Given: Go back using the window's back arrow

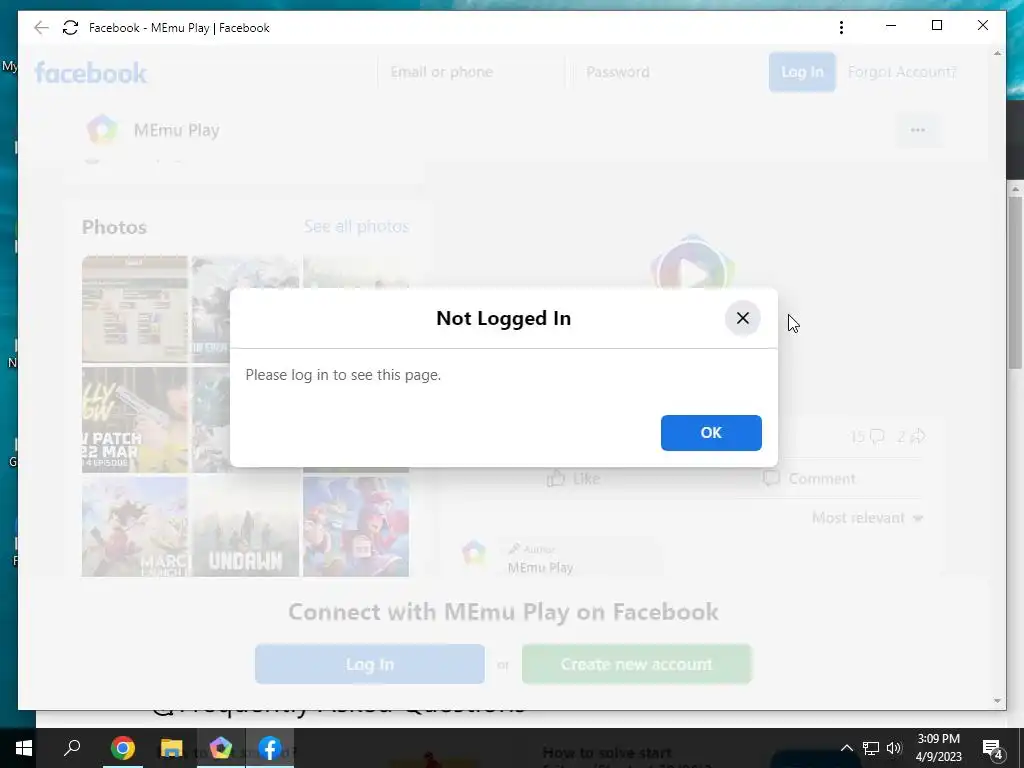Looking at the screenshot, I should point(41,27).
